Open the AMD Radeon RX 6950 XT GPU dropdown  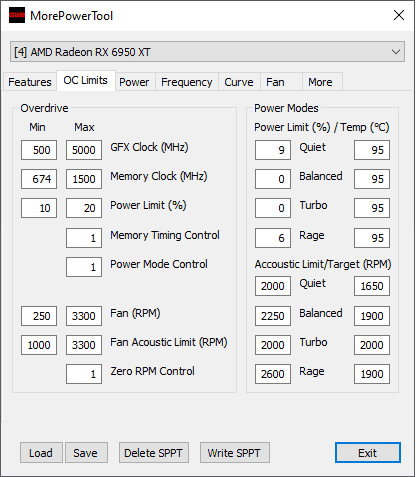pyautogui.click(x=207, y=52)
